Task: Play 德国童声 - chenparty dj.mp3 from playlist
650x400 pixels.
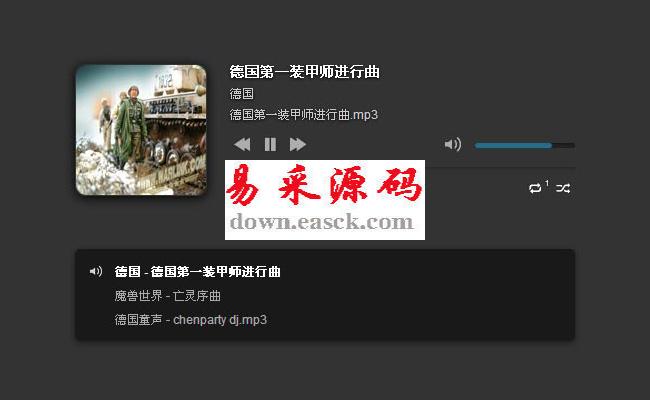Action: coord(191,320)
